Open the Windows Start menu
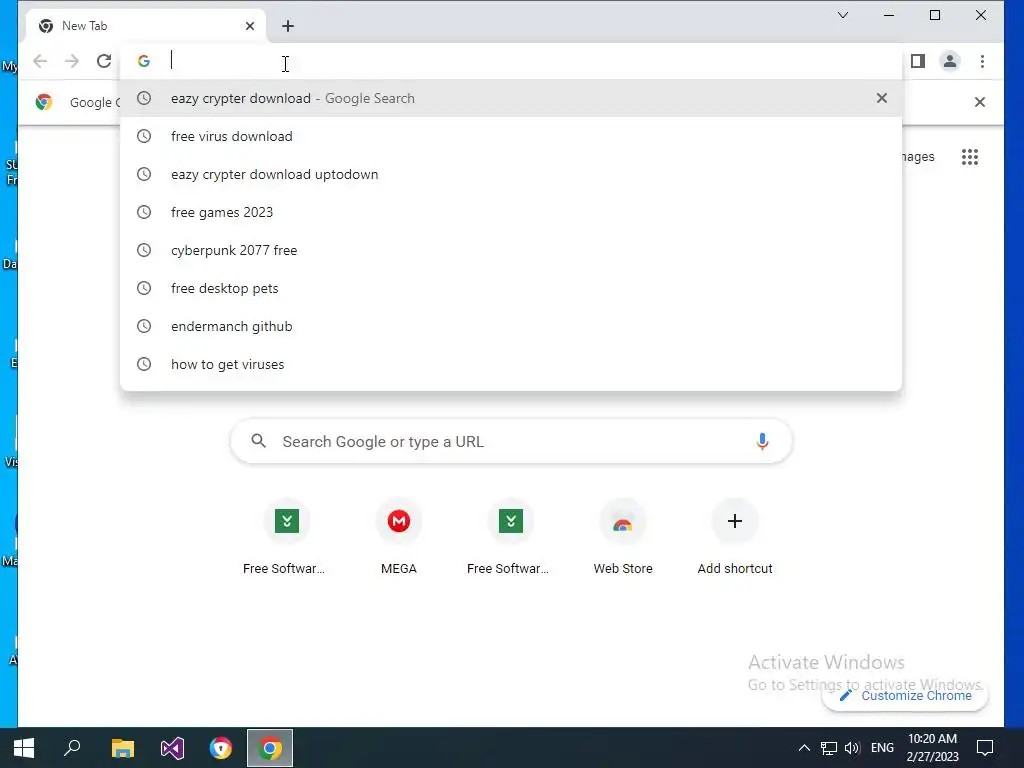This screenshot has height=768, width=1024. [x=24, y=748]
